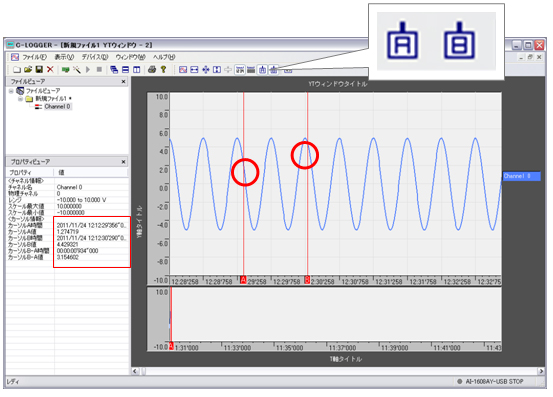Click the box icon beside the four-way arrows
553x397 pixels.
coord(217,70)
